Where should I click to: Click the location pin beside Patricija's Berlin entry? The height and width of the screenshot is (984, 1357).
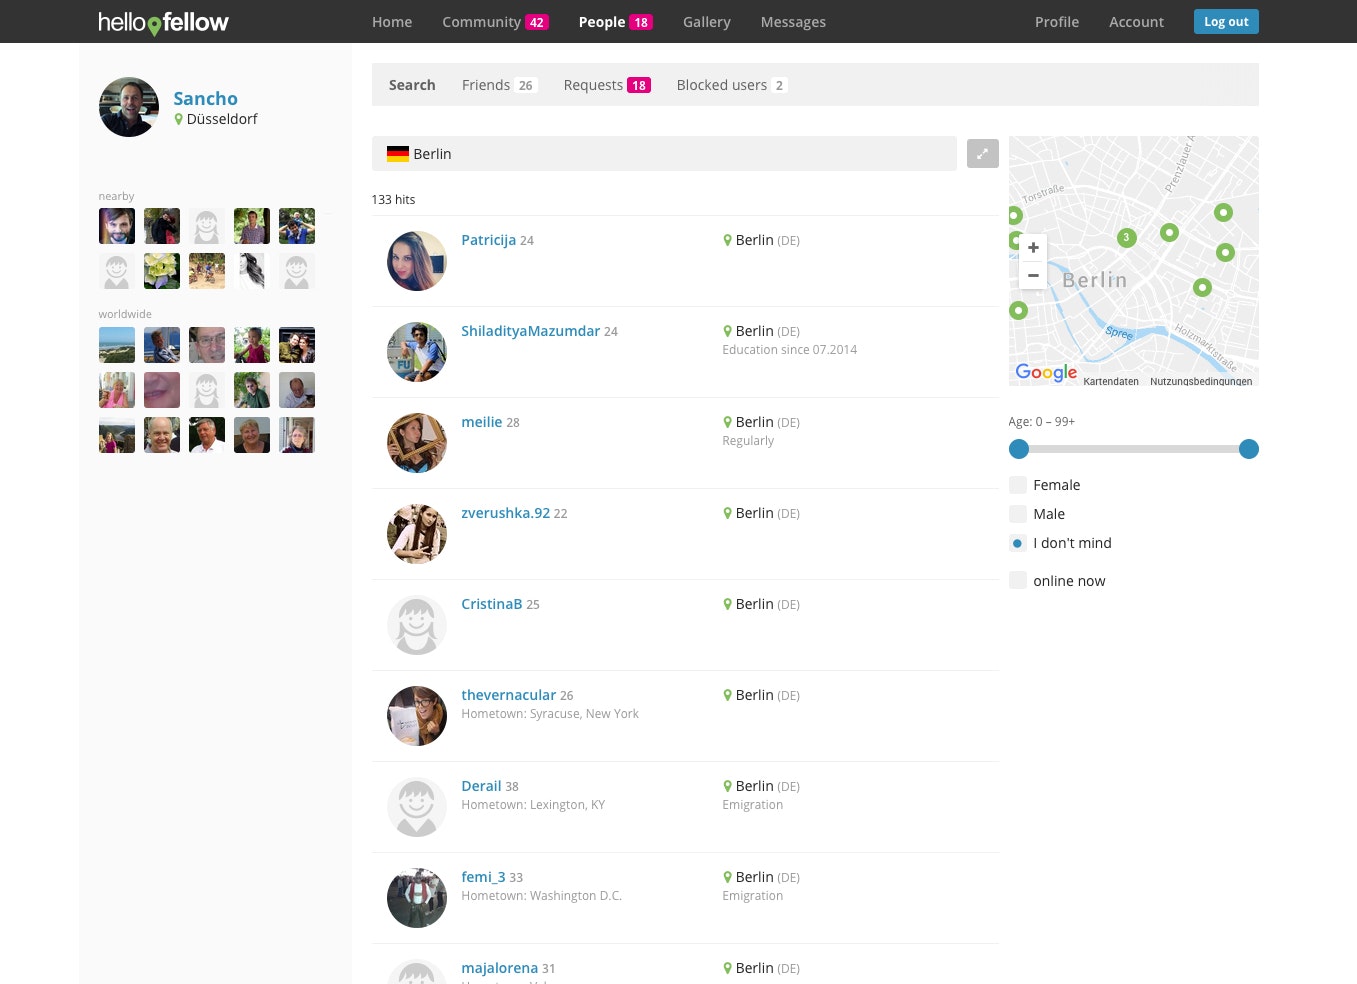coord(727,240)
